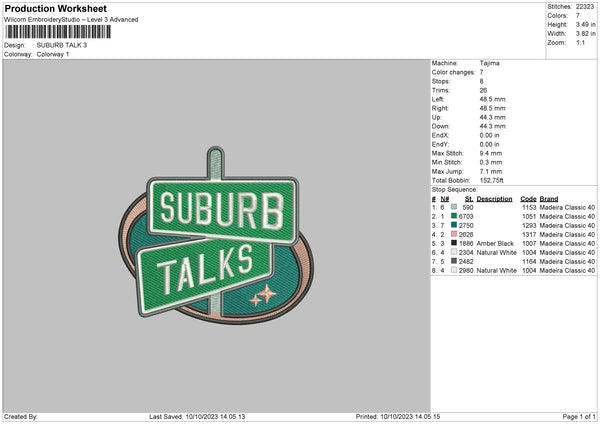Select the Tajima machine value
The height and width of the screenshot is (424, 600).
490,63
